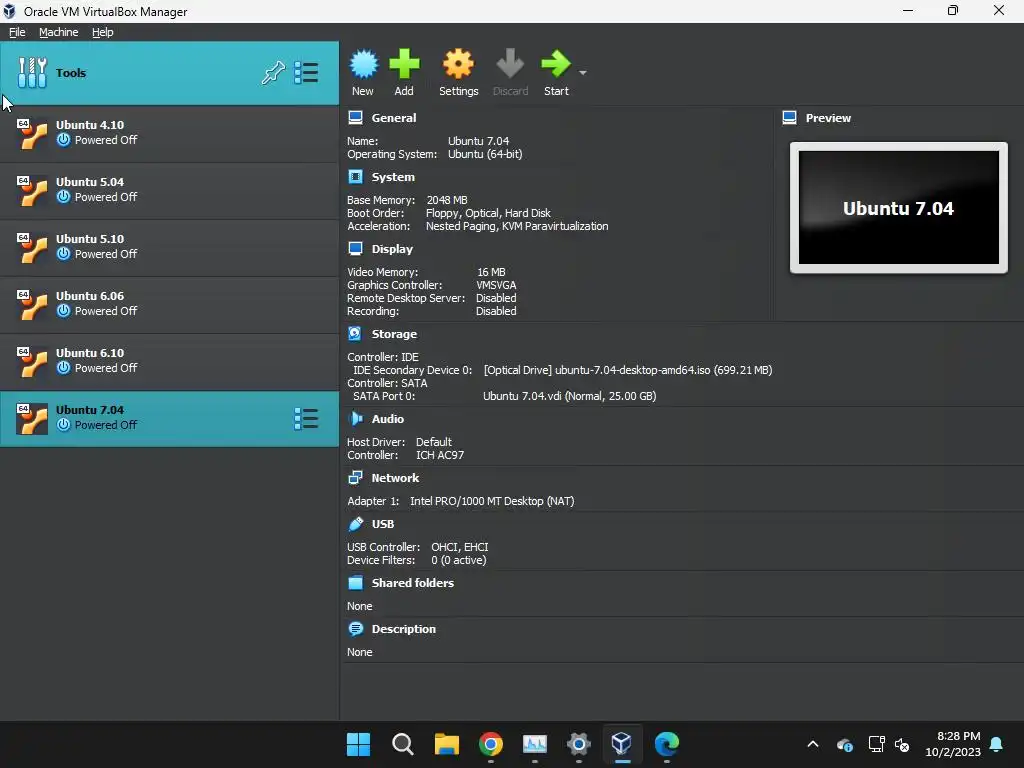Click the VMSVGA graphics controller value
Viewport: 1024px width, 768px height.
pyautogui.click(x=496, y=285)
